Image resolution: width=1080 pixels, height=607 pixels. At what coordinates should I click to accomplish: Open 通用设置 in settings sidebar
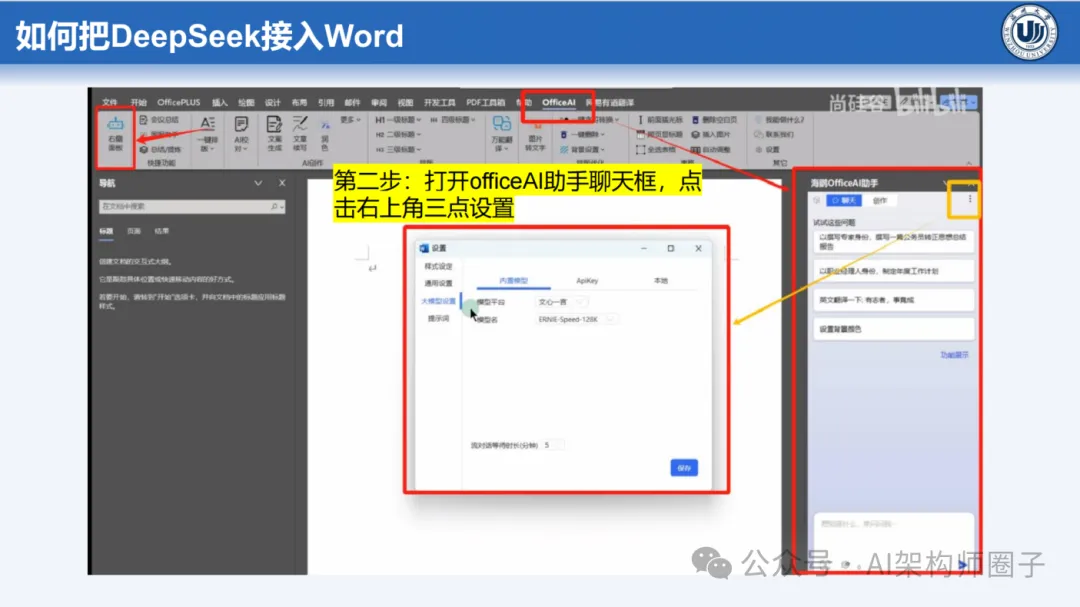pyautogui.click(x=438, y=283)
